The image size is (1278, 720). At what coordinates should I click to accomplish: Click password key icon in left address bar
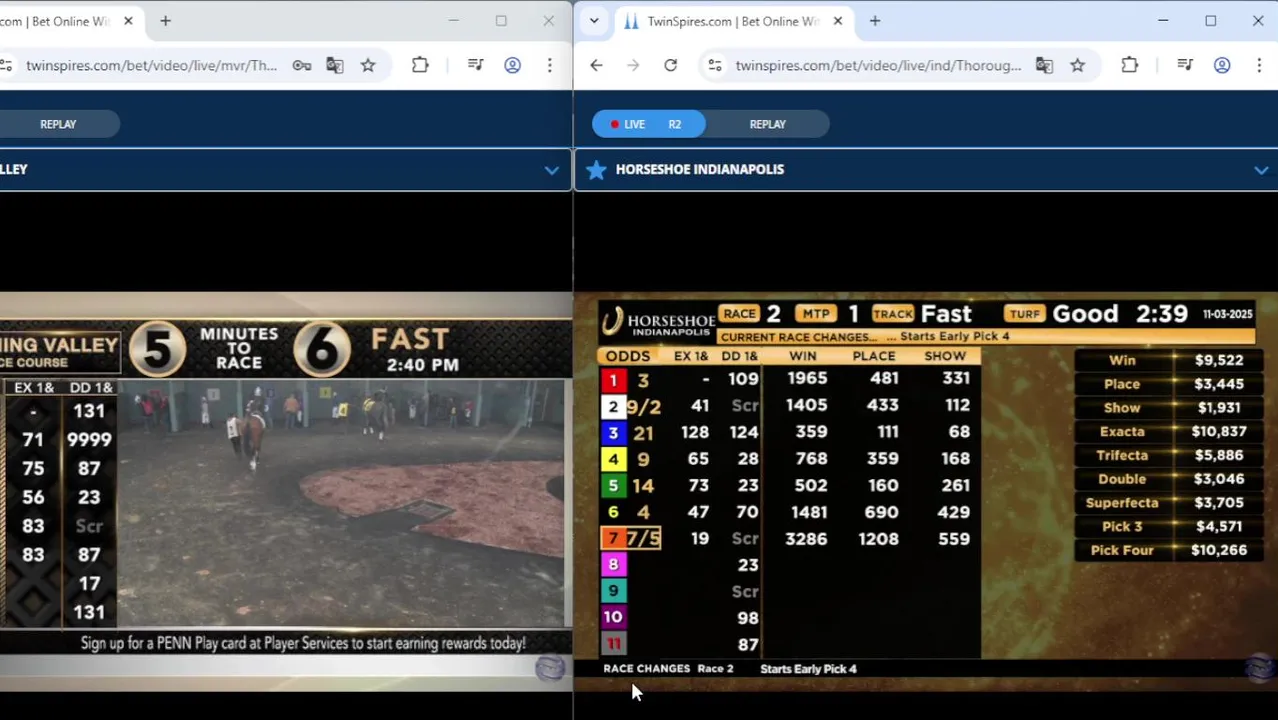[x=301, y=65]
